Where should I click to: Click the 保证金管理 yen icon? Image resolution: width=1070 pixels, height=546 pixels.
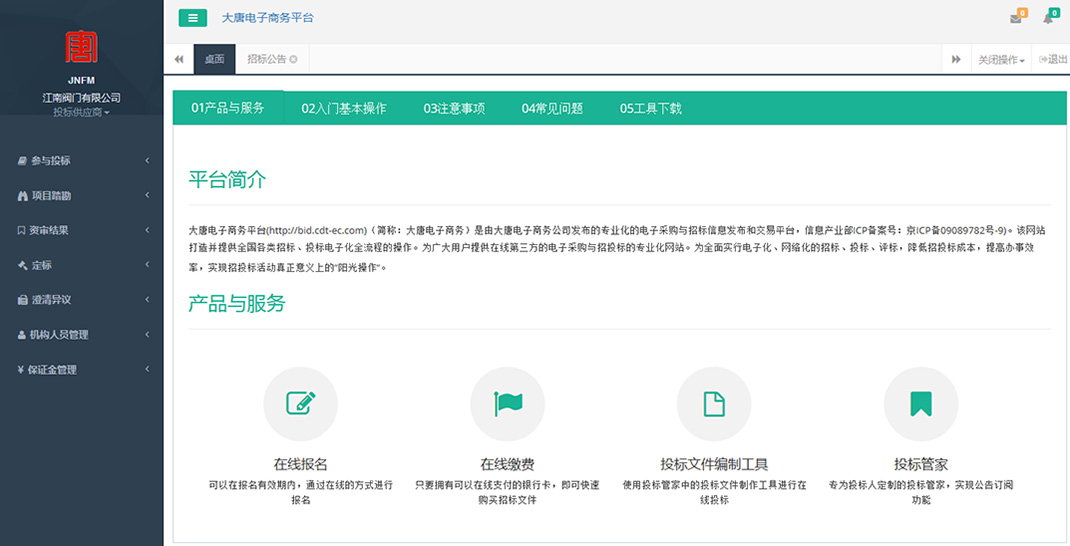[20, 370]
